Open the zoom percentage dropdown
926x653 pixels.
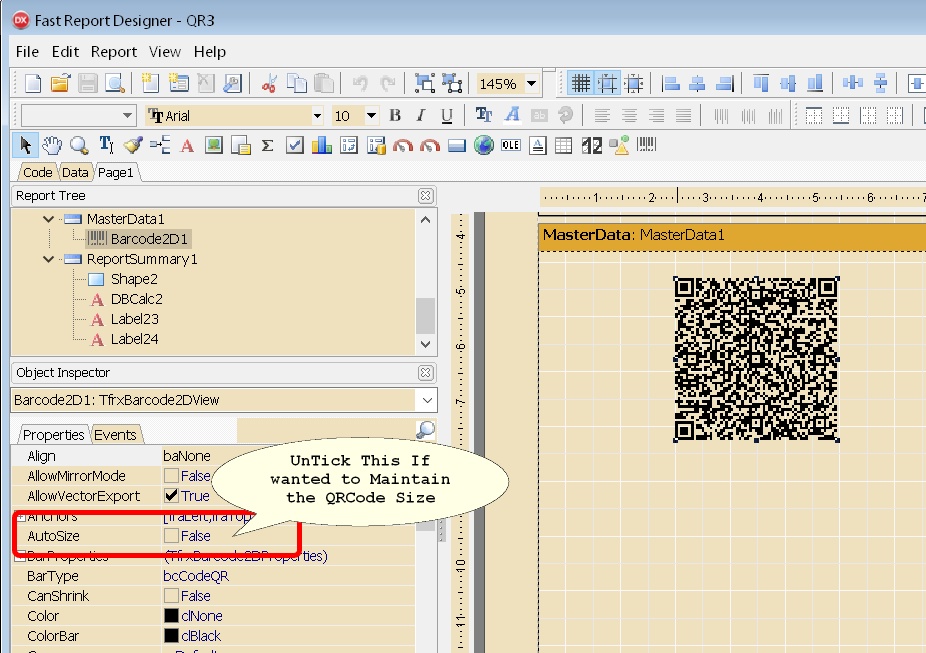pos(532,84)
